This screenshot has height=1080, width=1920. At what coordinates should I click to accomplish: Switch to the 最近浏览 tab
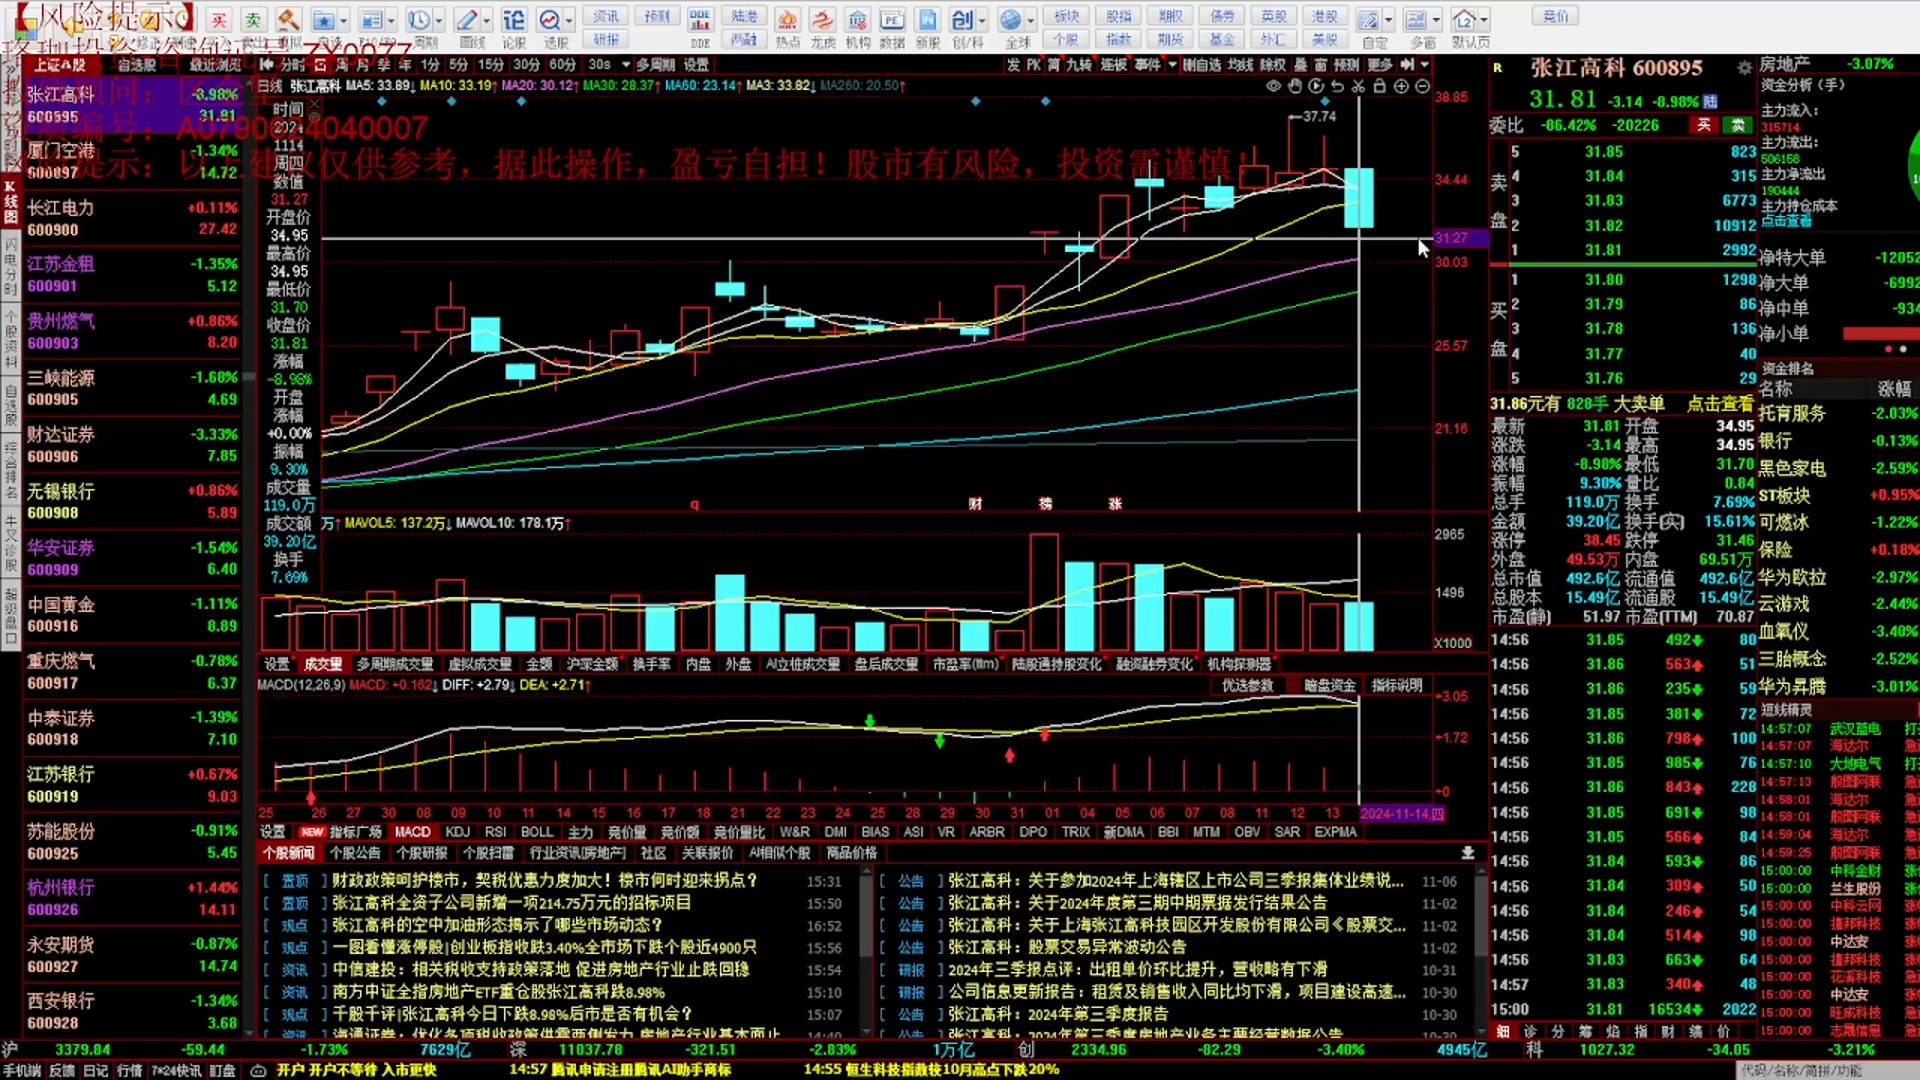216,65
